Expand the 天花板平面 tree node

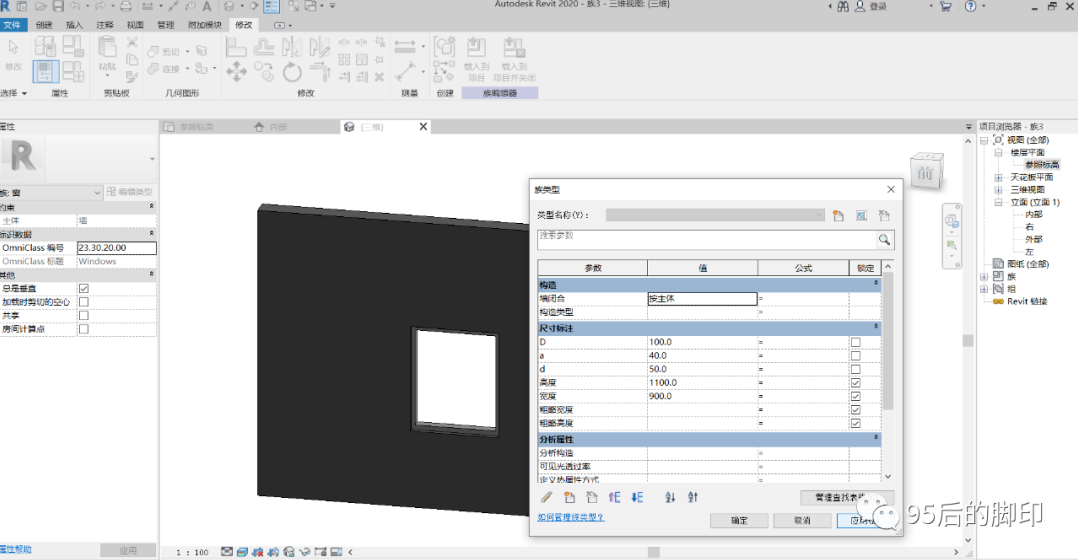[998, 177]
